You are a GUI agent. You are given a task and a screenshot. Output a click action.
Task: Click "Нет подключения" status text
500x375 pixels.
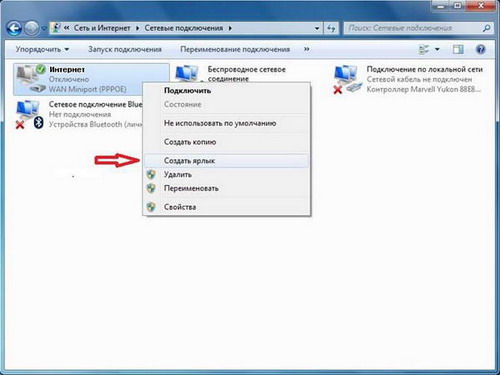[x=80, y=114]
